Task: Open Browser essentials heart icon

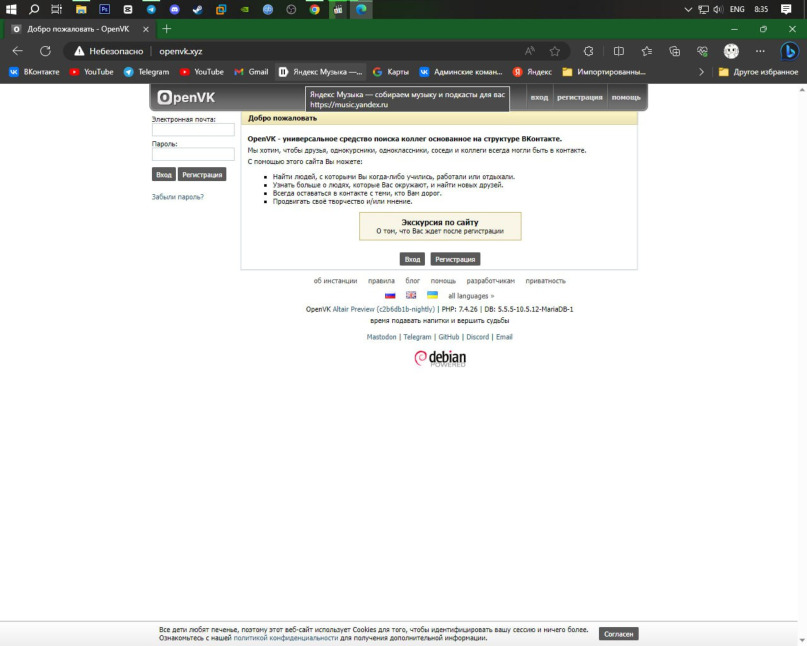Action: [703, 51]
